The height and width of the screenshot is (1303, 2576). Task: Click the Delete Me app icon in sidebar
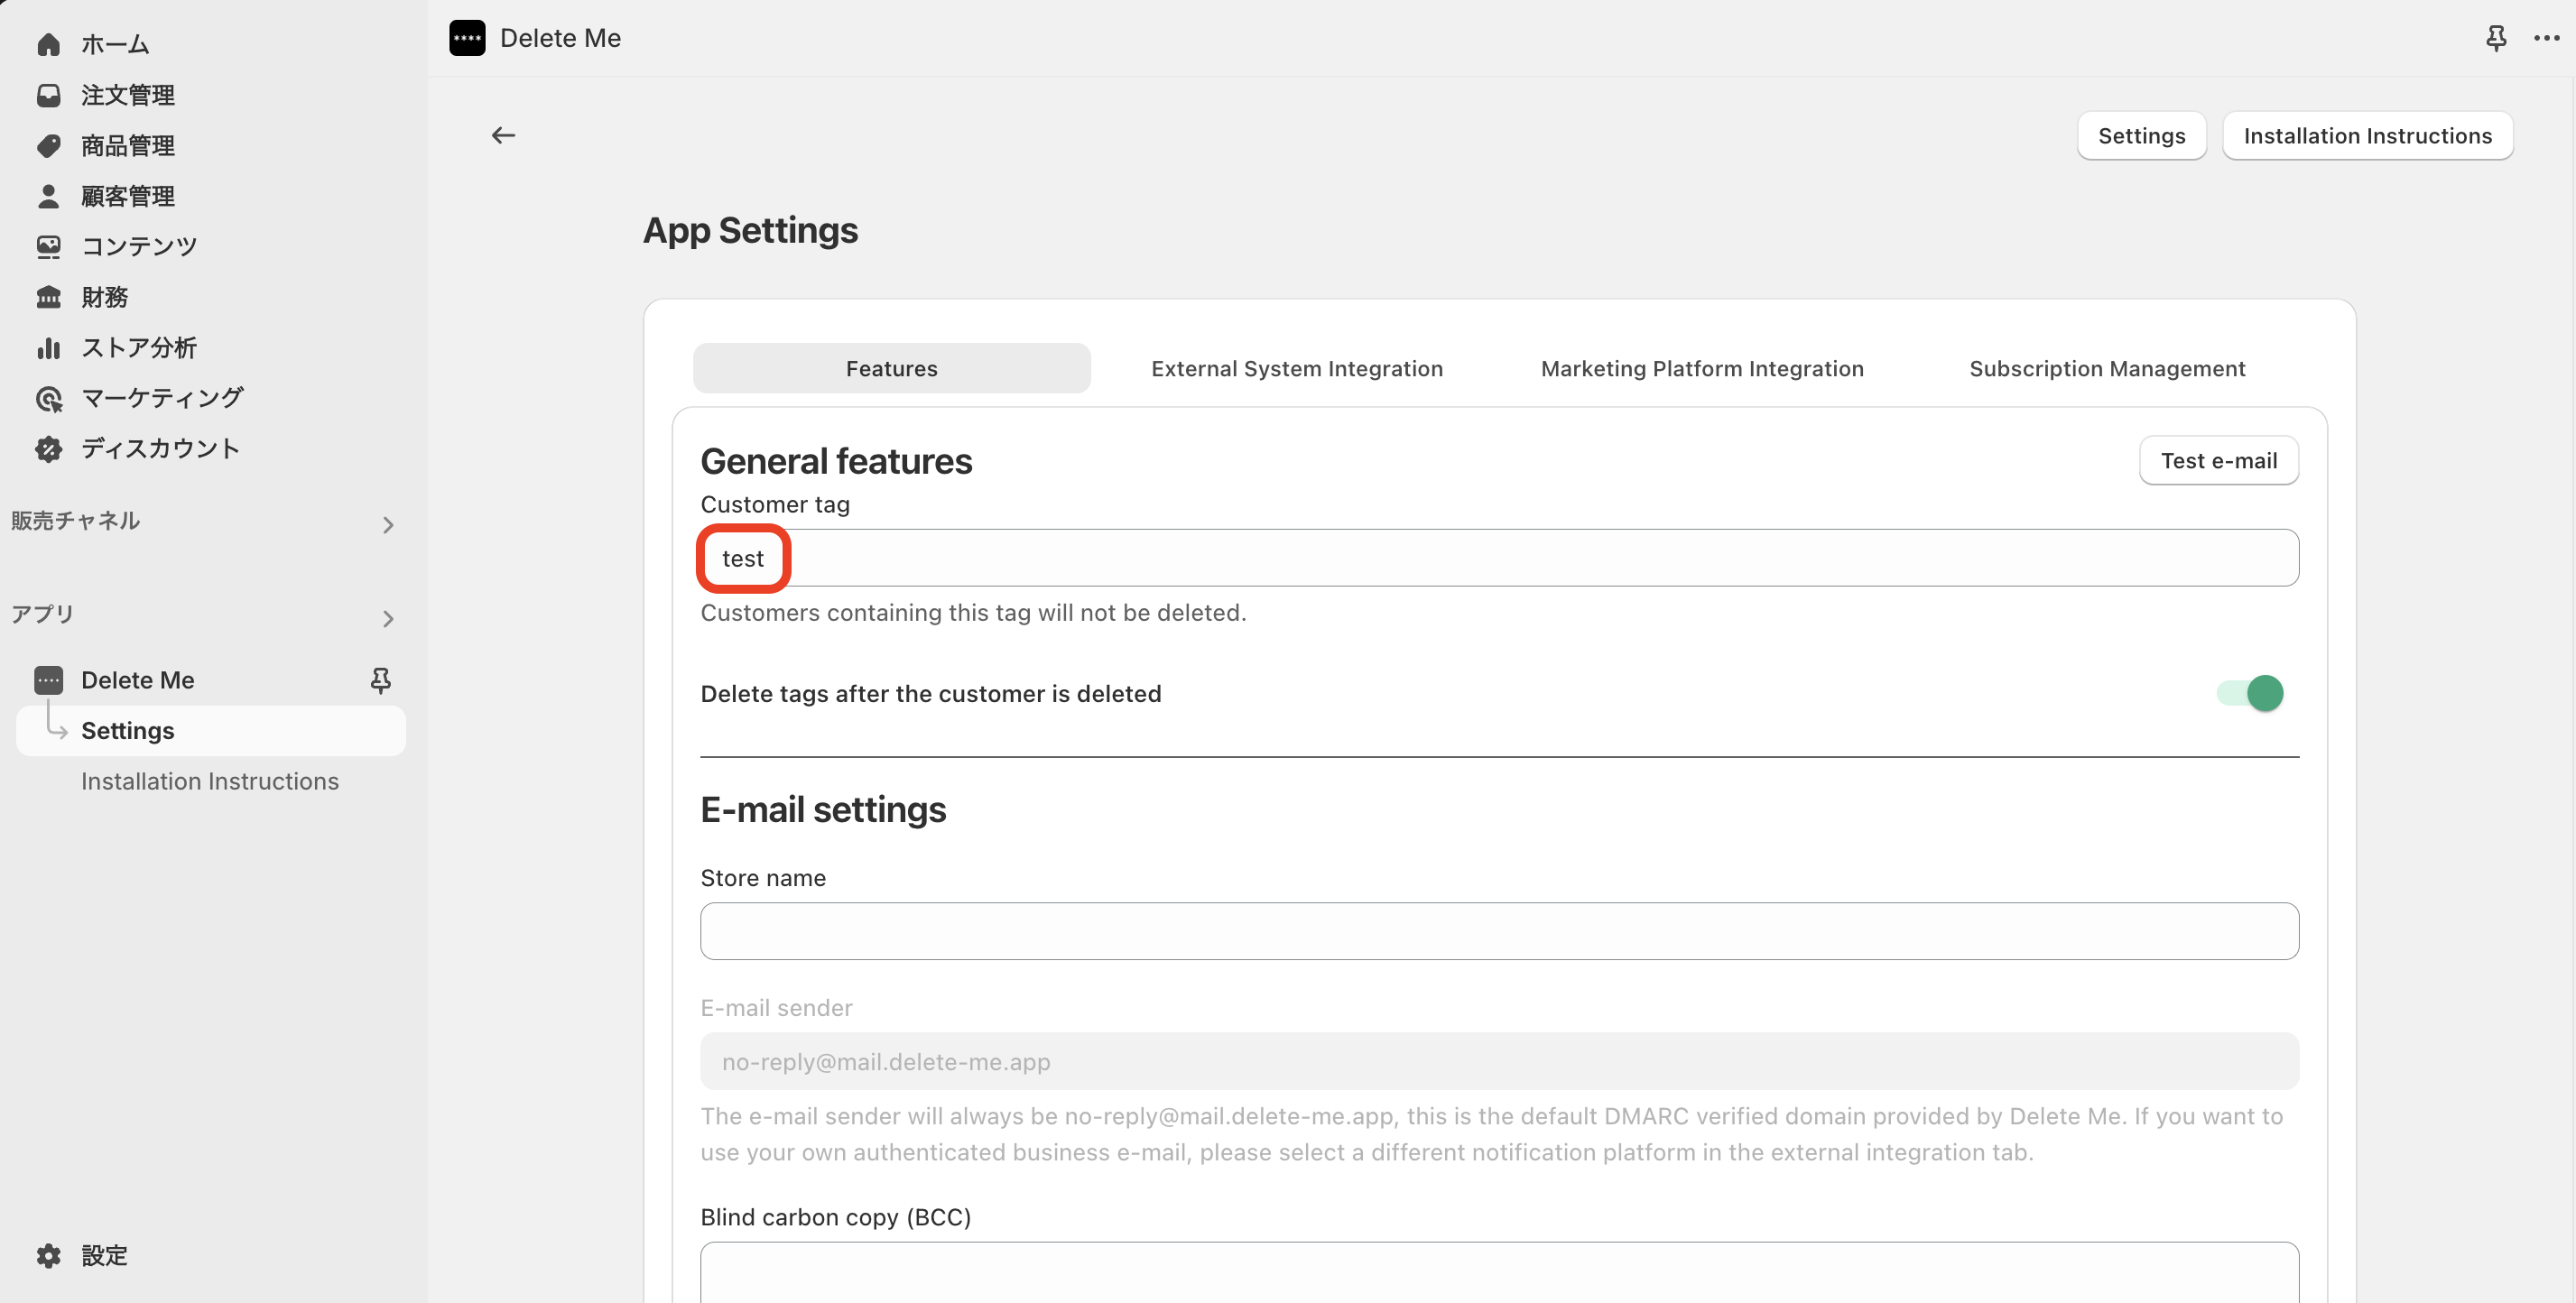coord(48,680)
